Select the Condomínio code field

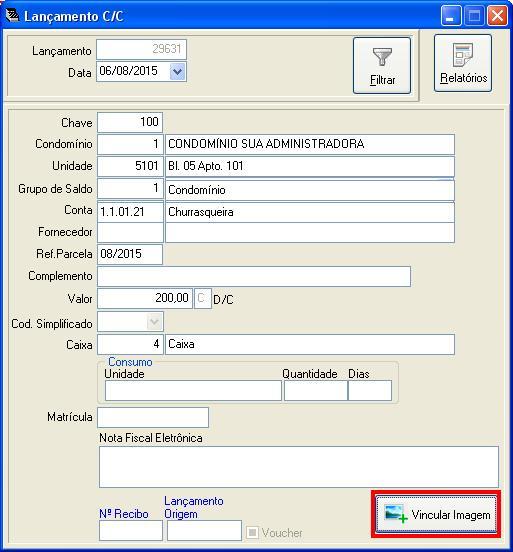(x=130, y=144)
